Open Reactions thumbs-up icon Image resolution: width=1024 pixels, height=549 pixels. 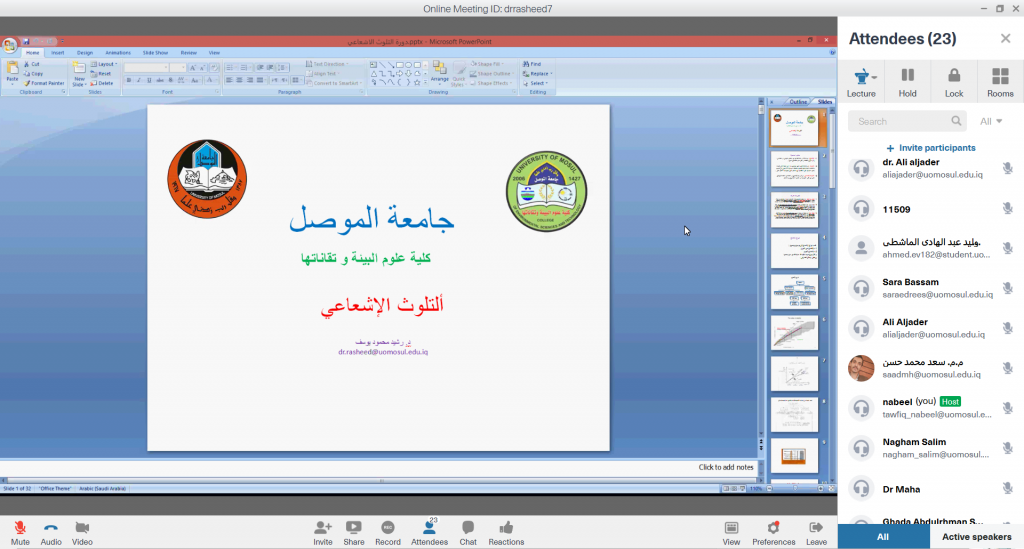[x=506, y=528]
